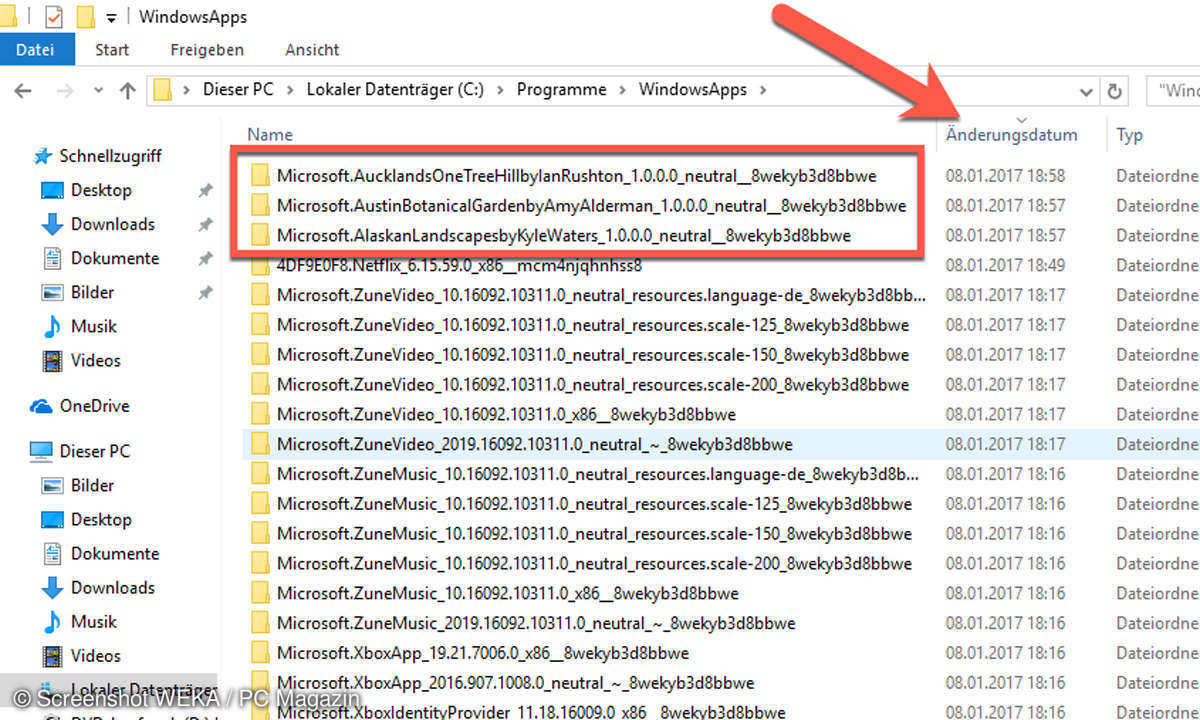Click the OneDrive cloud icon
The image size is (1200, 720).
point(41,406)
